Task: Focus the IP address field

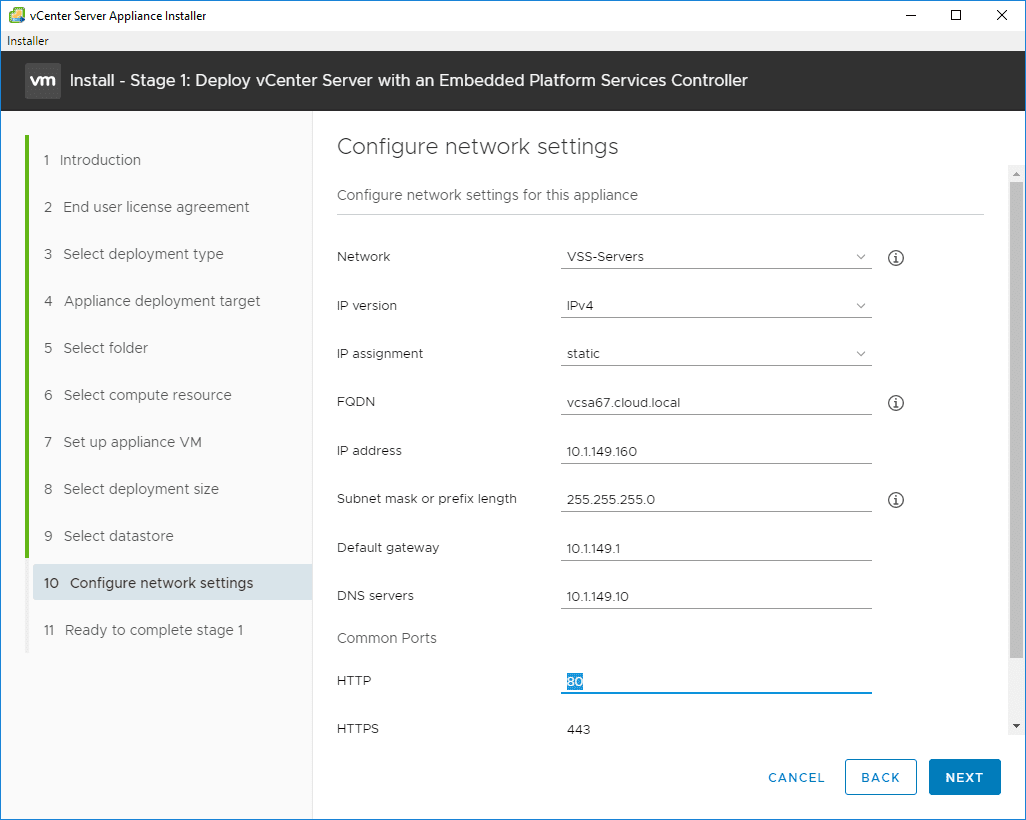Action: click(x=717, y=451)
